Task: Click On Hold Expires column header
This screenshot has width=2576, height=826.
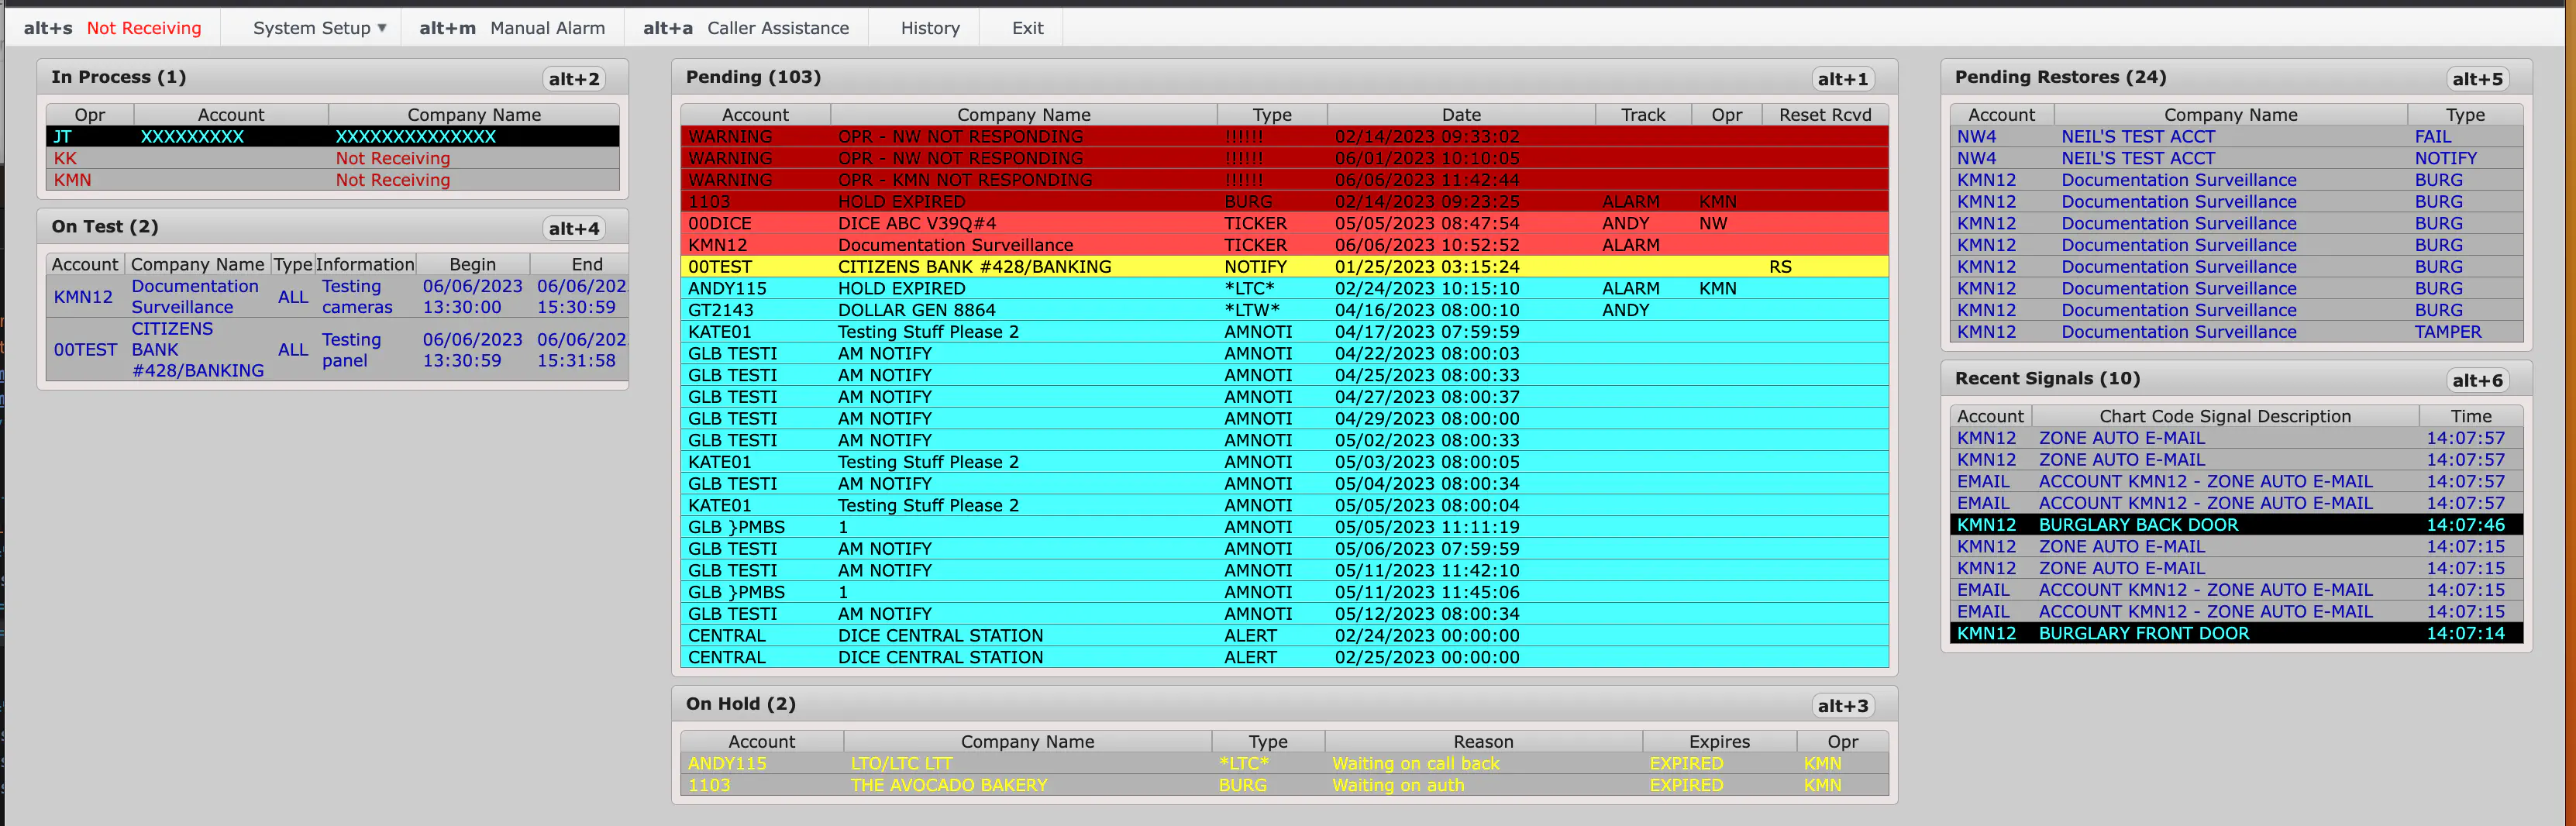Action: click(1719, 742)
